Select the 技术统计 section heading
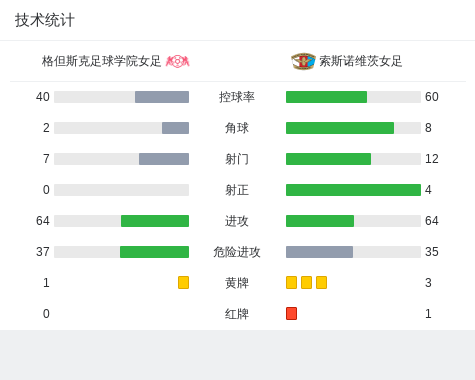Screen dimensions: 475x380 coord(44,20)
